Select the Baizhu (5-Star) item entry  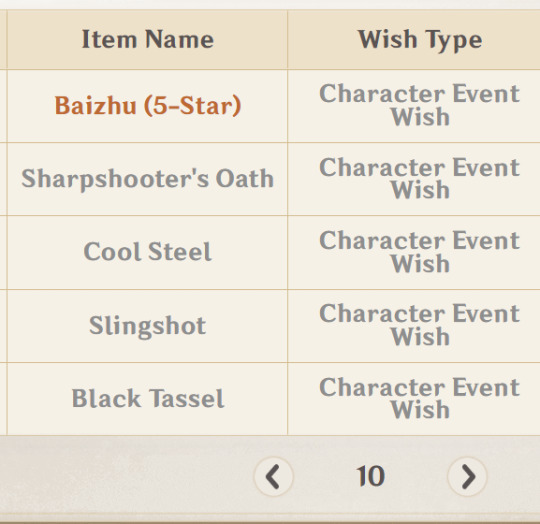click(x=148, y=105)
